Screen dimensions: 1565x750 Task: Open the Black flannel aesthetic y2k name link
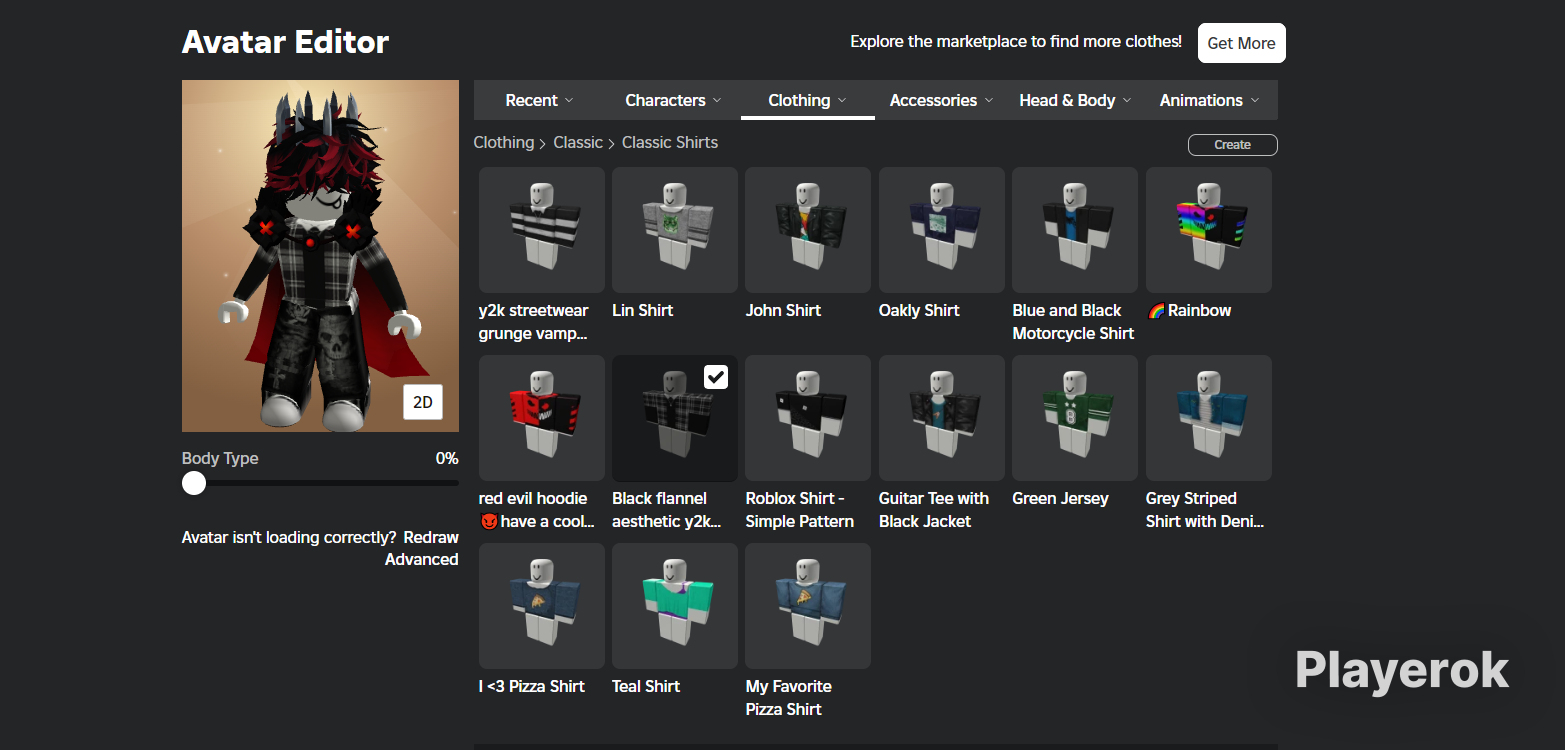tap(666, 509)
